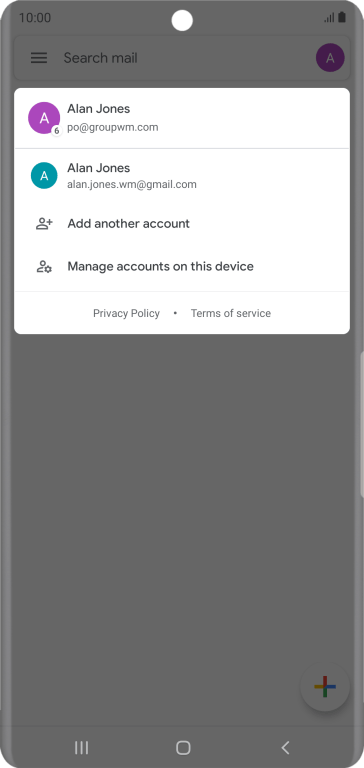Open the recent apps navigation button

click(x=81, y=747)
